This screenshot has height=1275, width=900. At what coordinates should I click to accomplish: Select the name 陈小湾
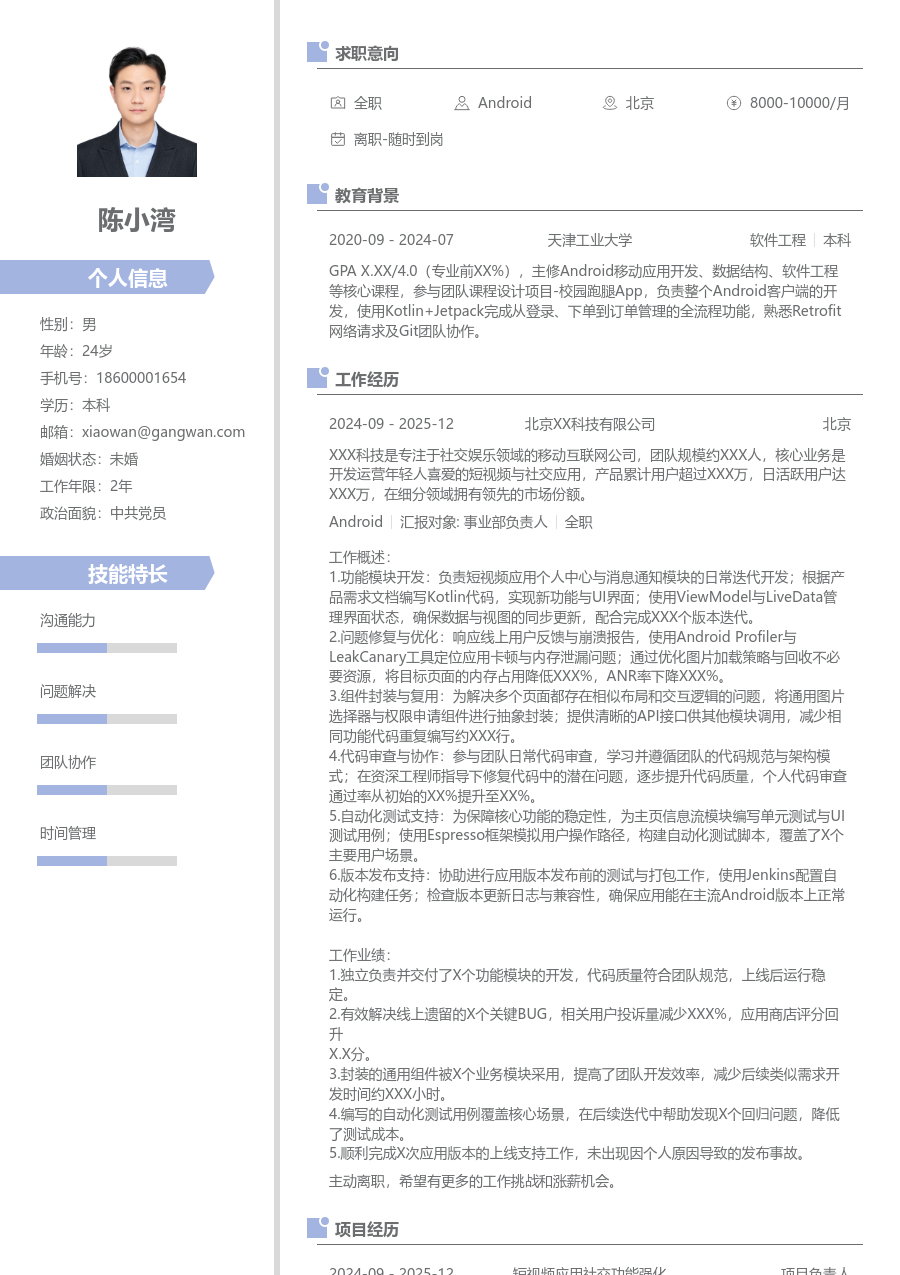(x=137, y=220)
